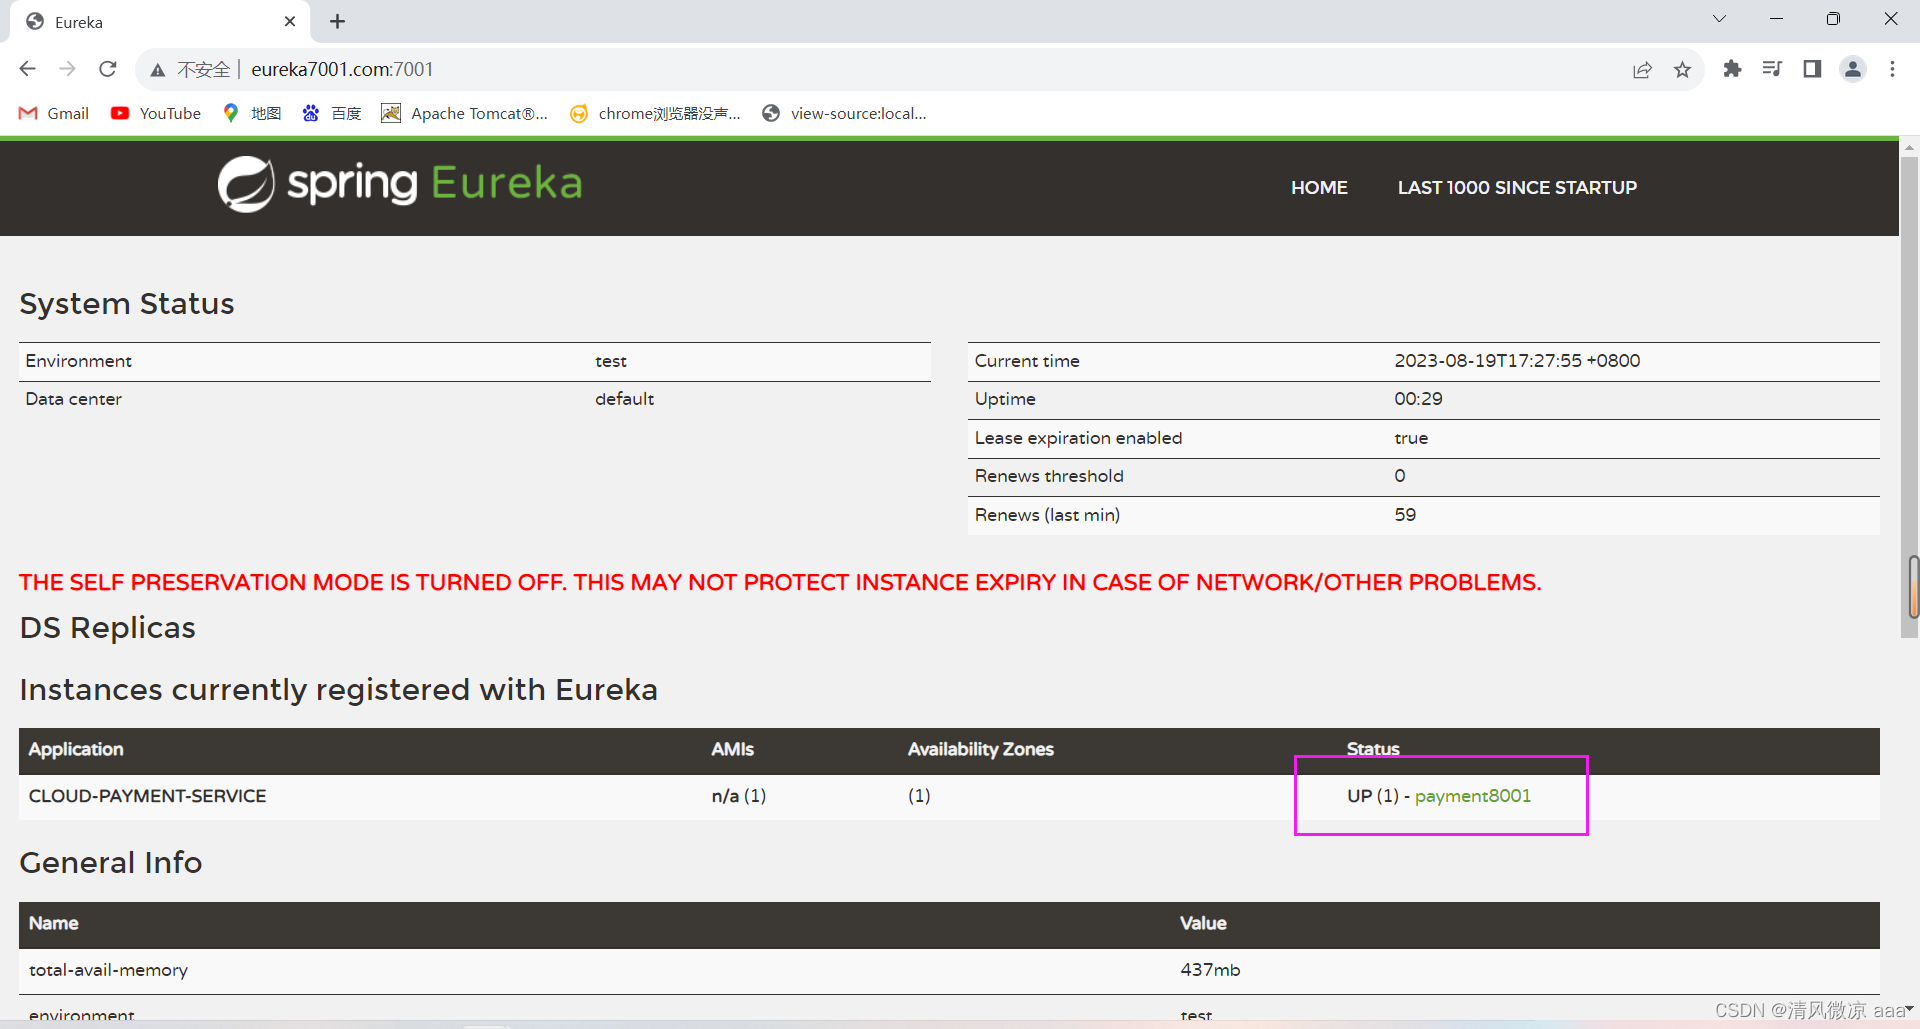Go to HOME in Eureka navbar
The width and height of the screenshot is (1920, 1029).
(1319, 187)
